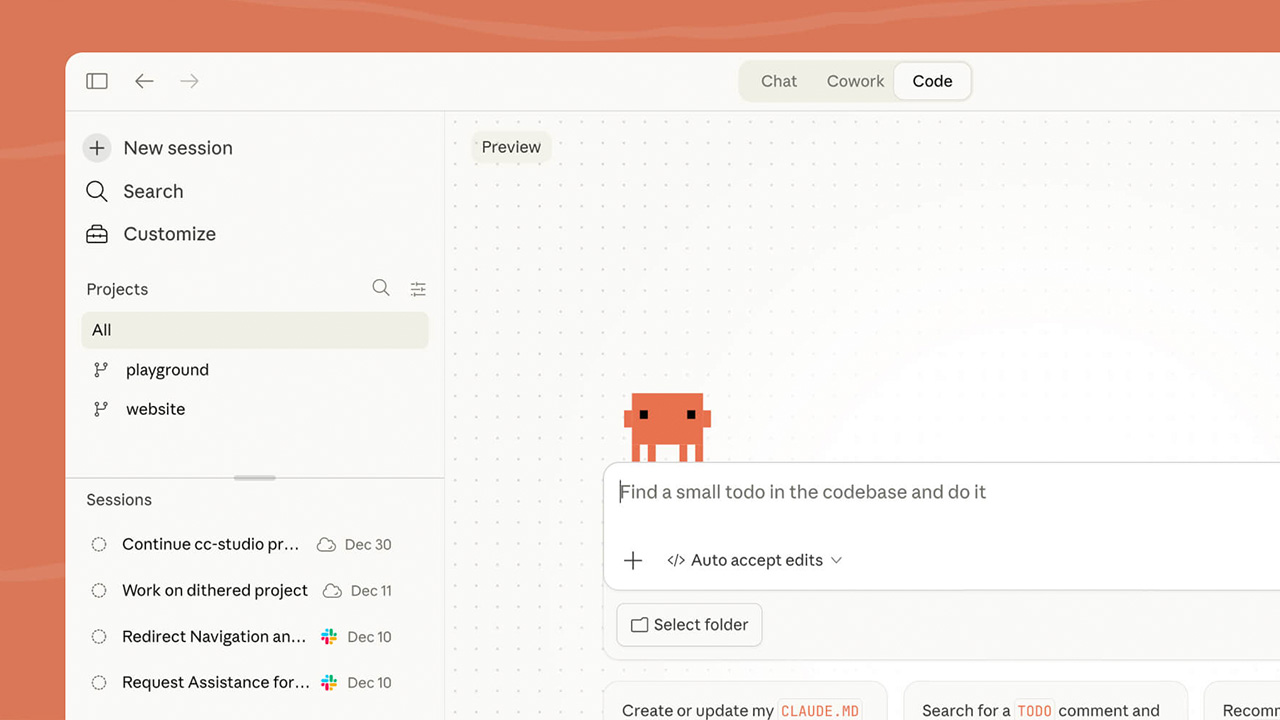The image size is (1280, 720).
Task: Toggle the sidebar panel icon
Action: coord(97,81)
